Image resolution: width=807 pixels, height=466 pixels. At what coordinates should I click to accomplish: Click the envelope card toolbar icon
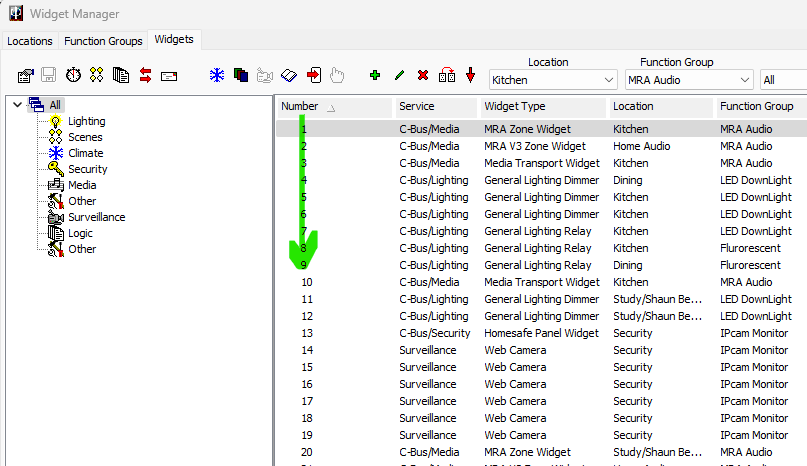(169, 77)
